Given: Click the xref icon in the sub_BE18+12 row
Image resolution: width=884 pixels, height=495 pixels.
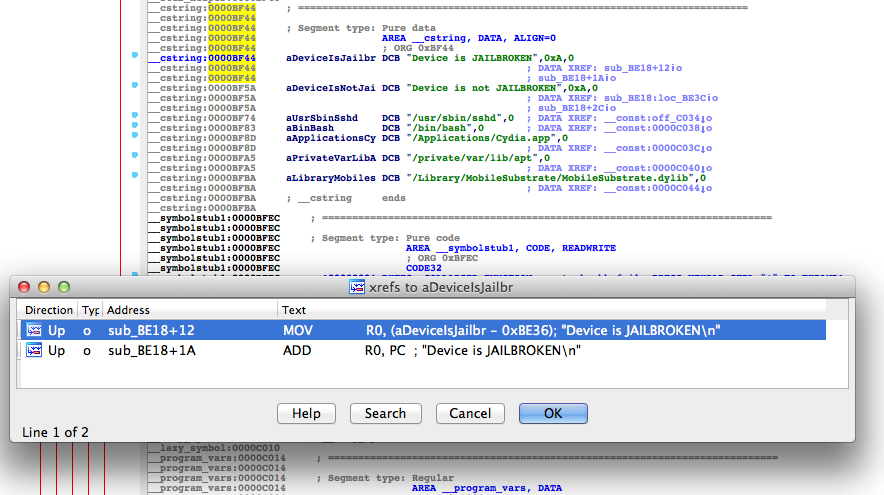Looking at the screenshot, I should (33, 330).
